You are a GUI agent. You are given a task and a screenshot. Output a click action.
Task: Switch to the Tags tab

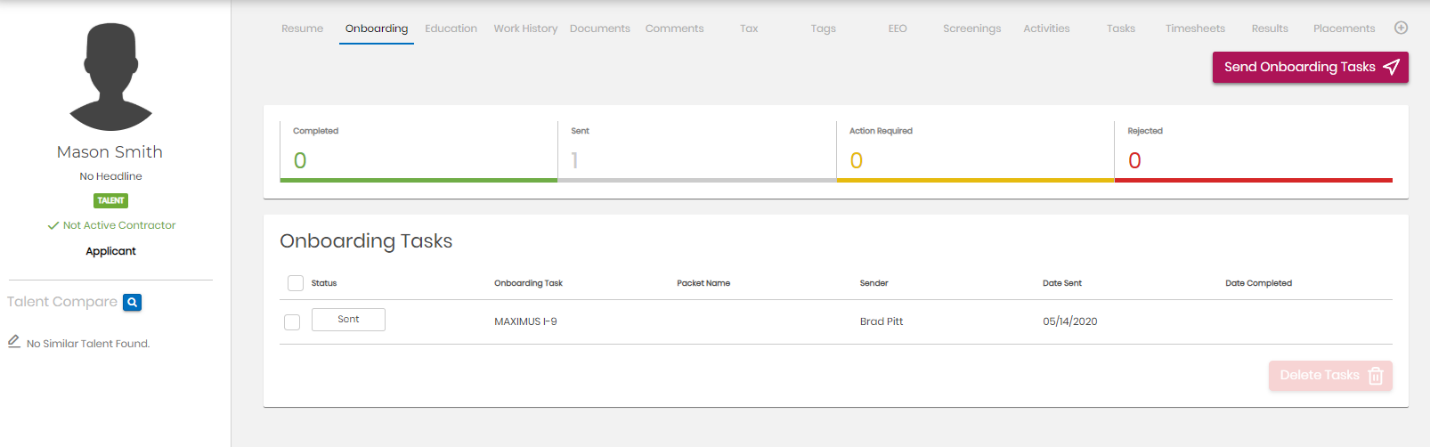pyautogui.click(x=823, y=28)
